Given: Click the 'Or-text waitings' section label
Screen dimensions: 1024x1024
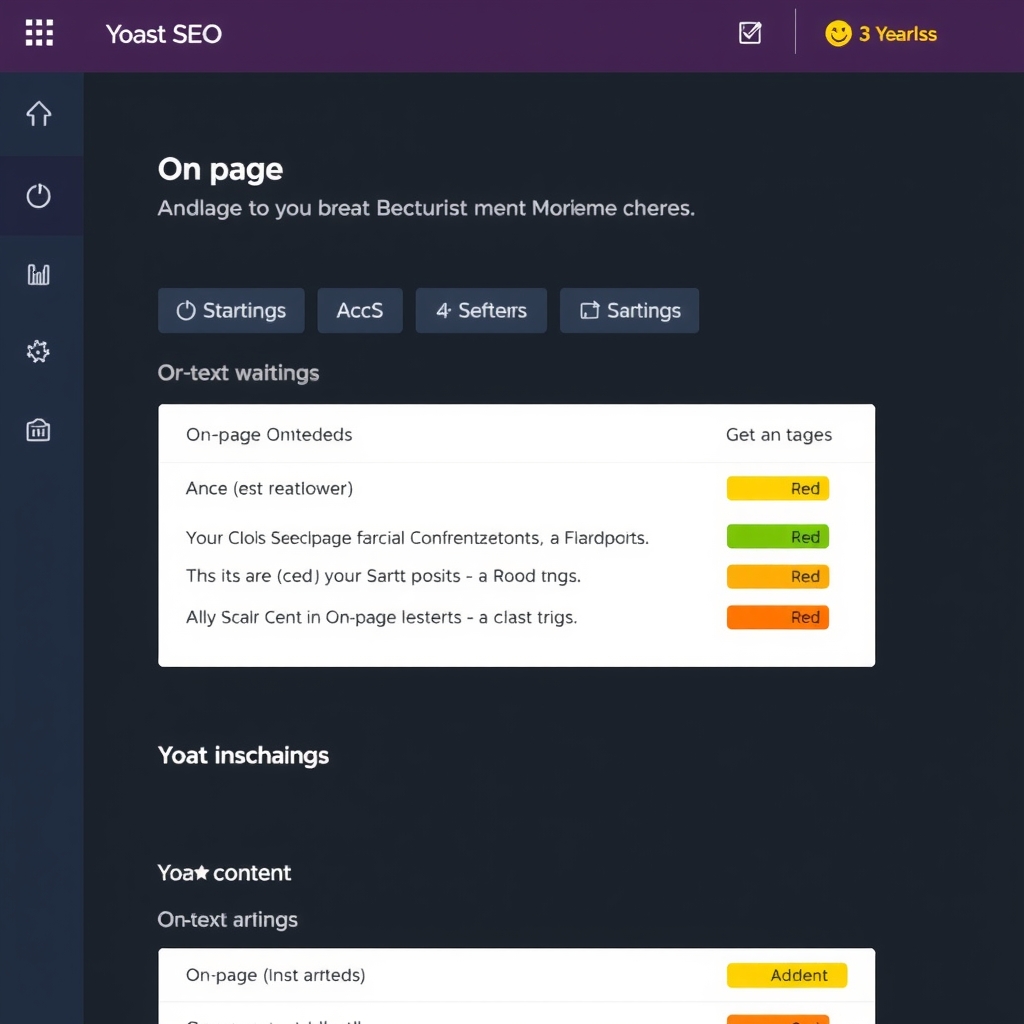Looking at the screenshot, I should point(238,373).
